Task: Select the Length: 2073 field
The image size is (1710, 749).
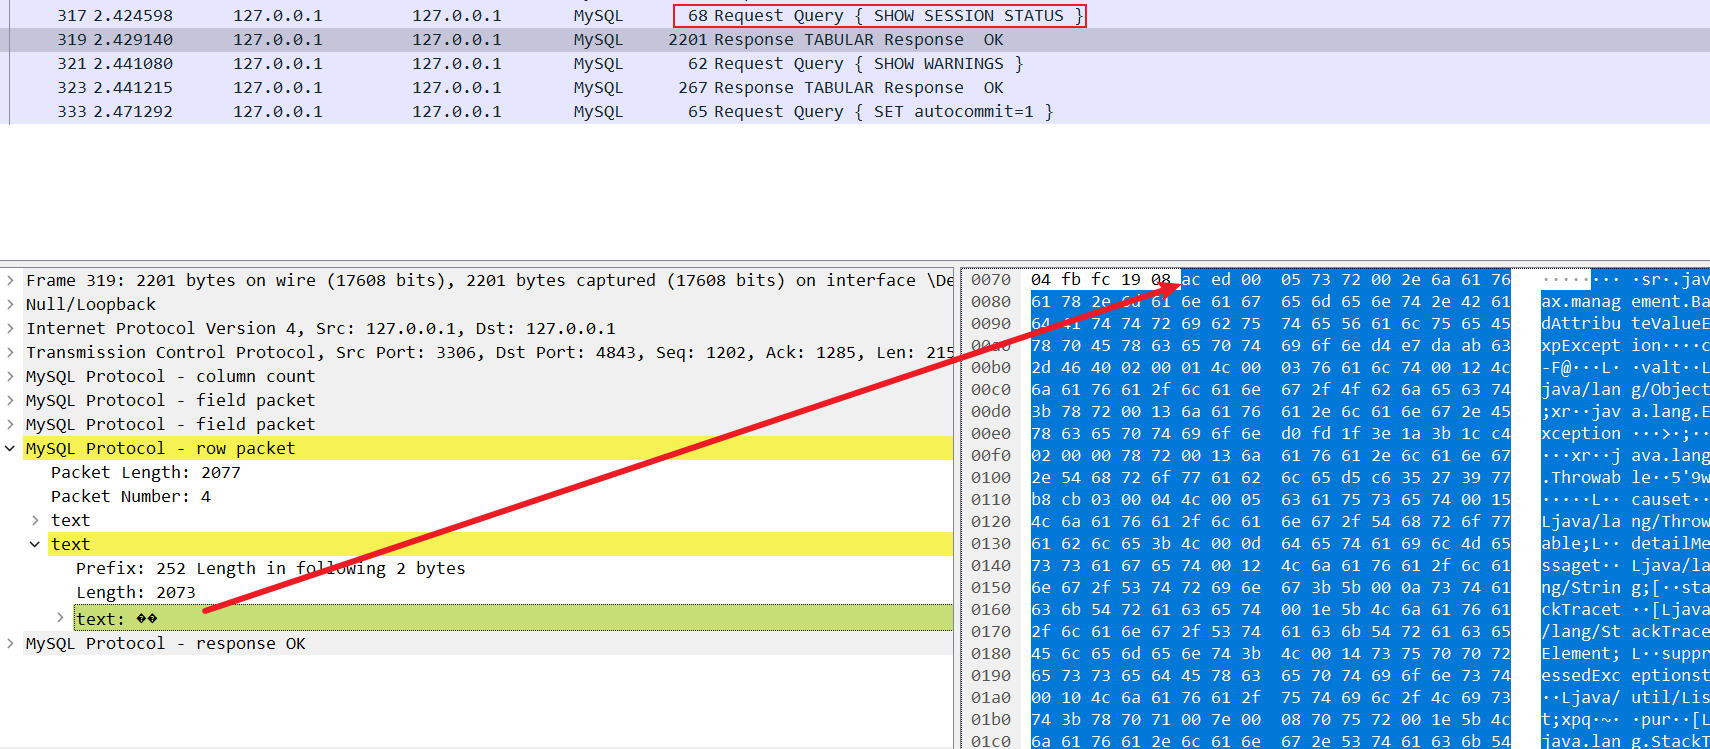Action: coord(136,593)
